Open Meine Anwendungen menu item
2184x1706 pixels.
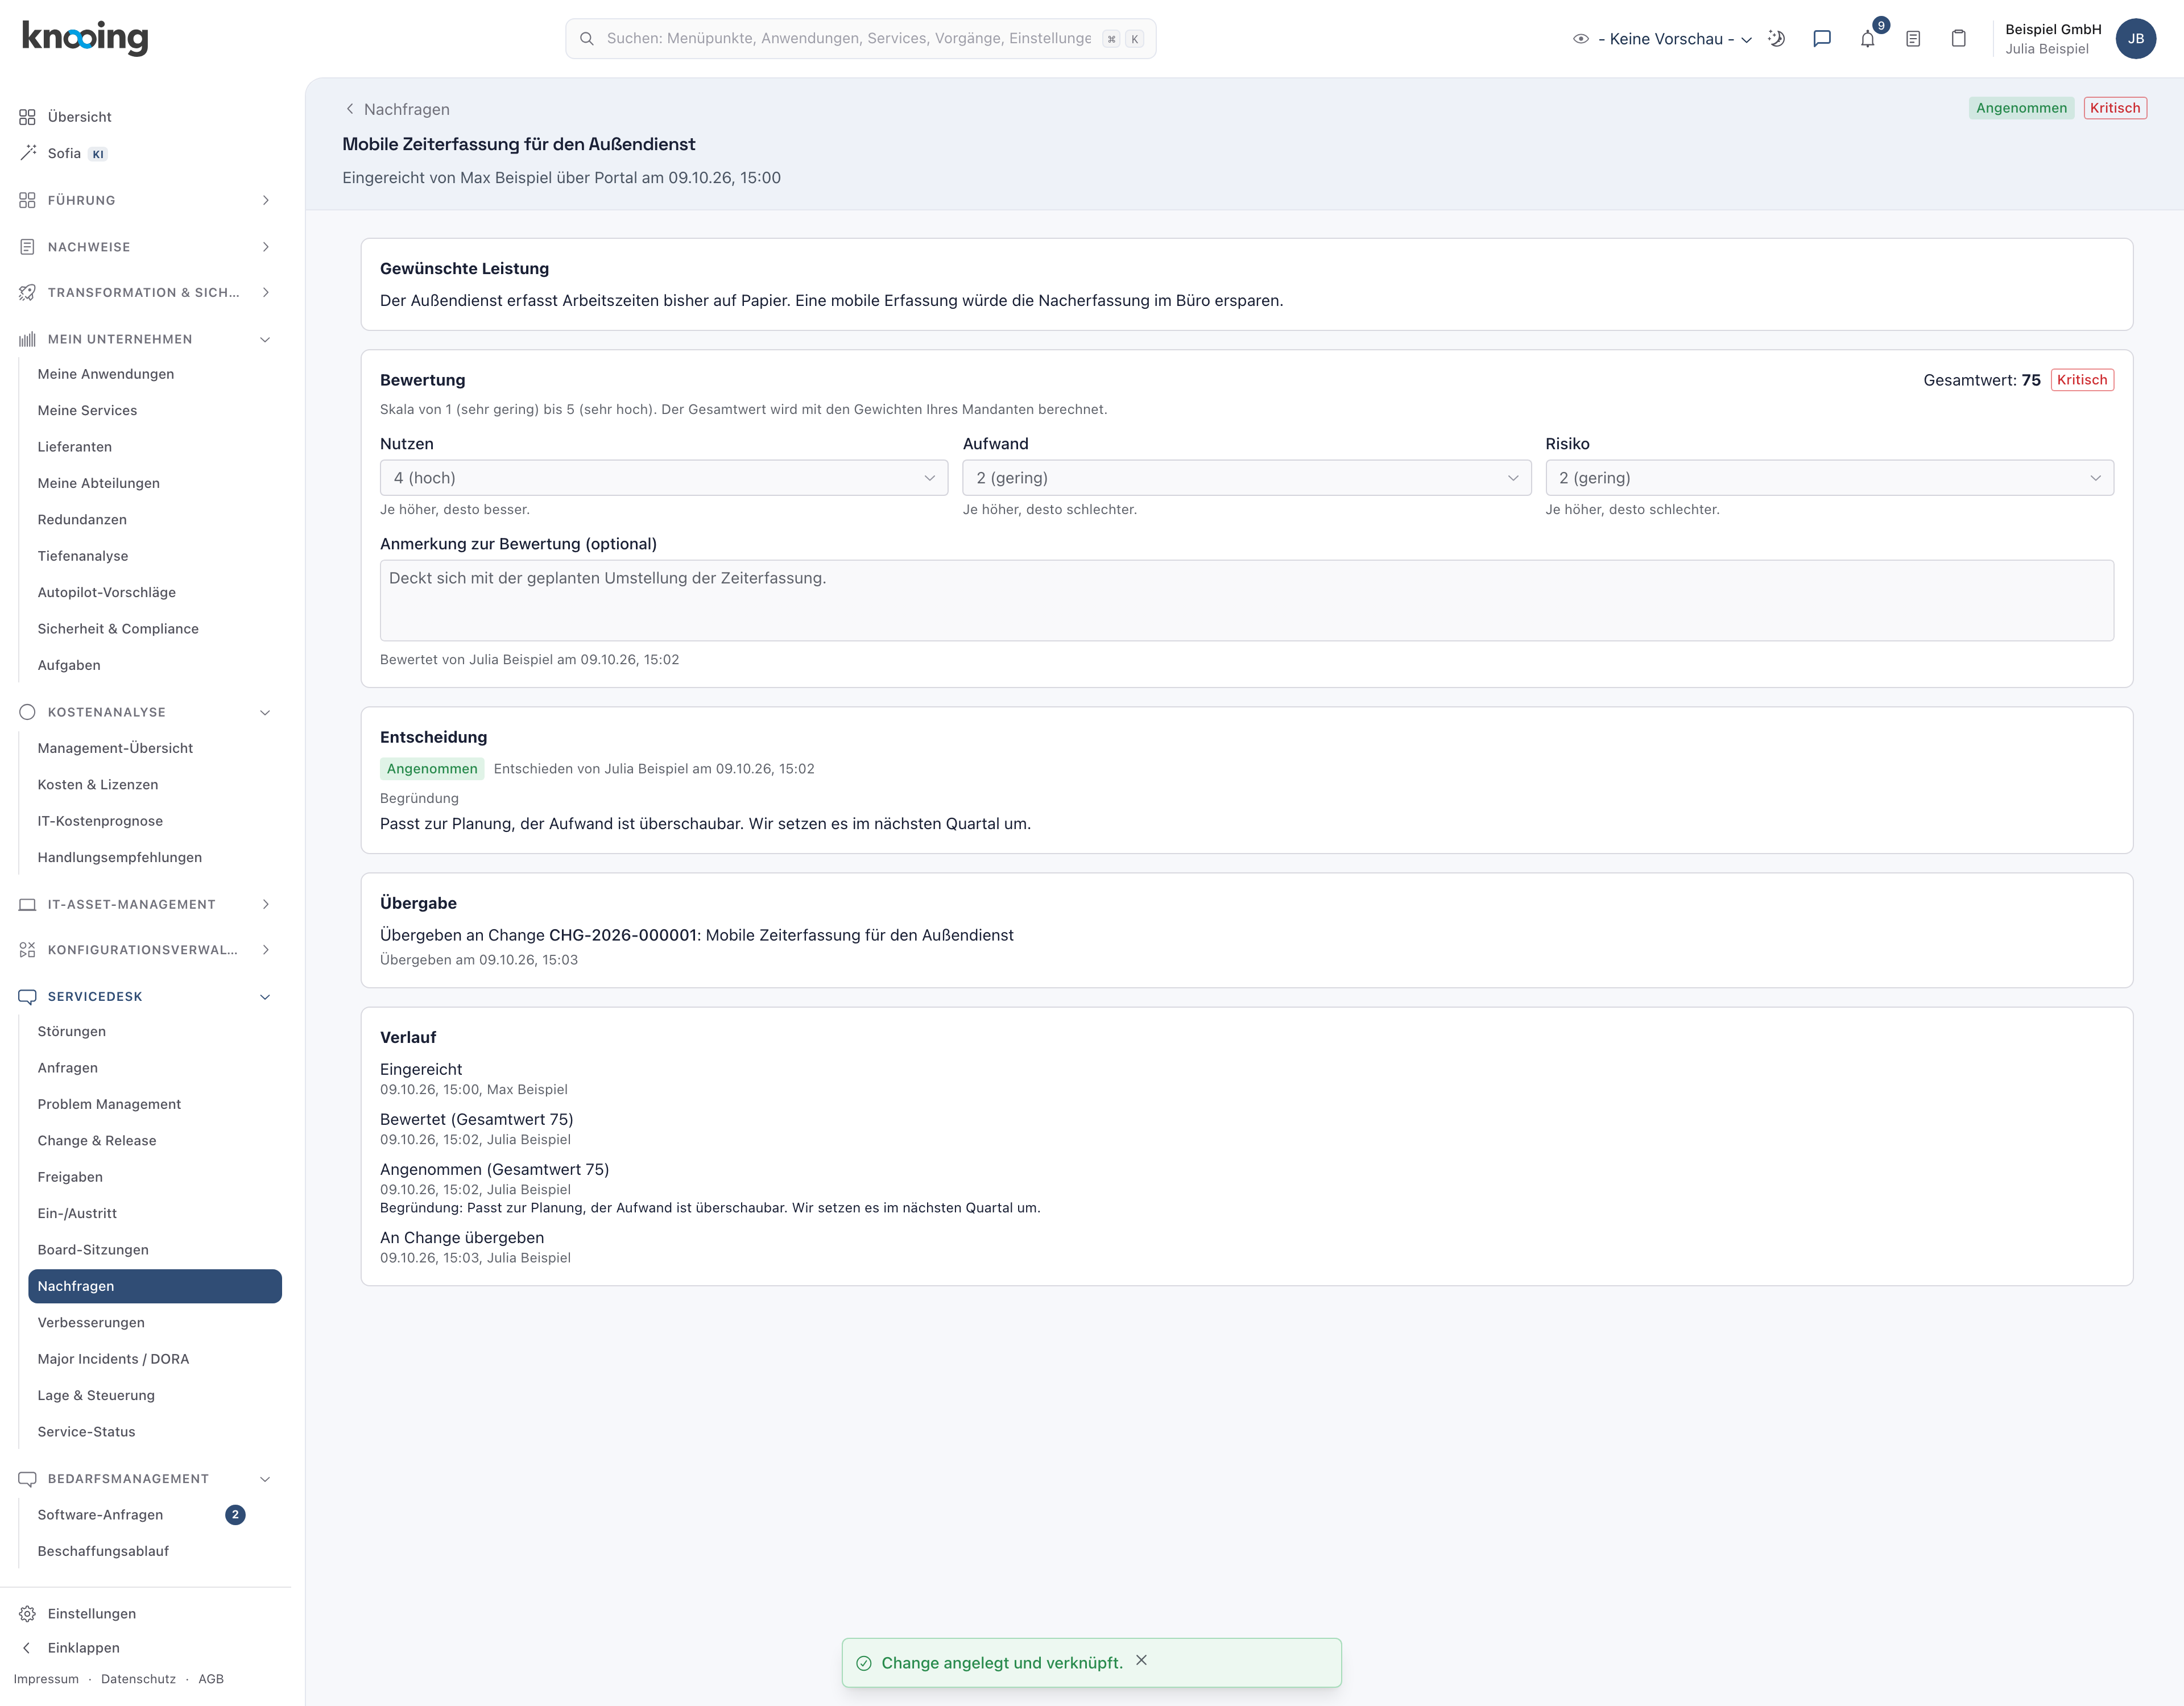click(x=155, y=374)
